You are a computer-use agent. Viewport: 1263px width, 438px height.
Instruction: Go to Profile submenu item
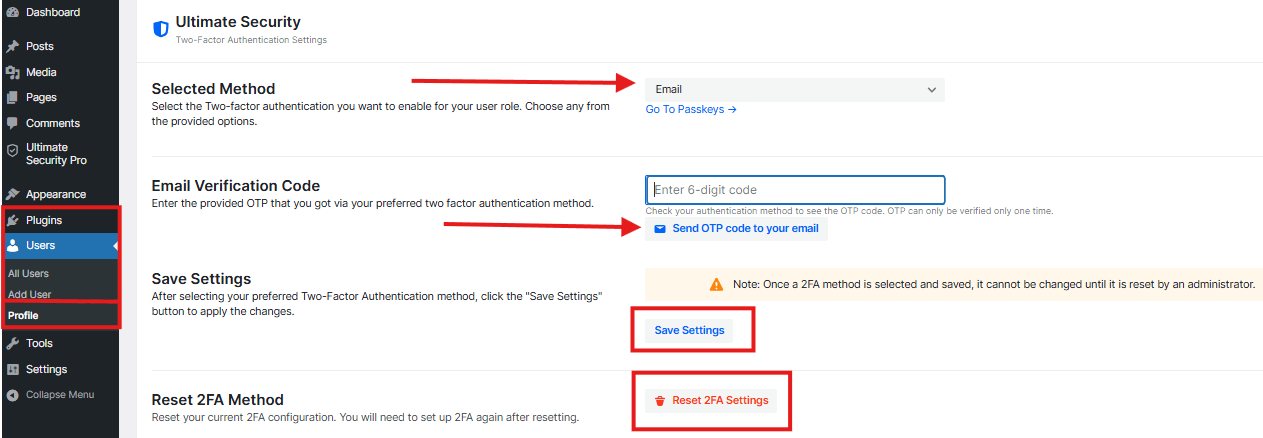point(23,315)
